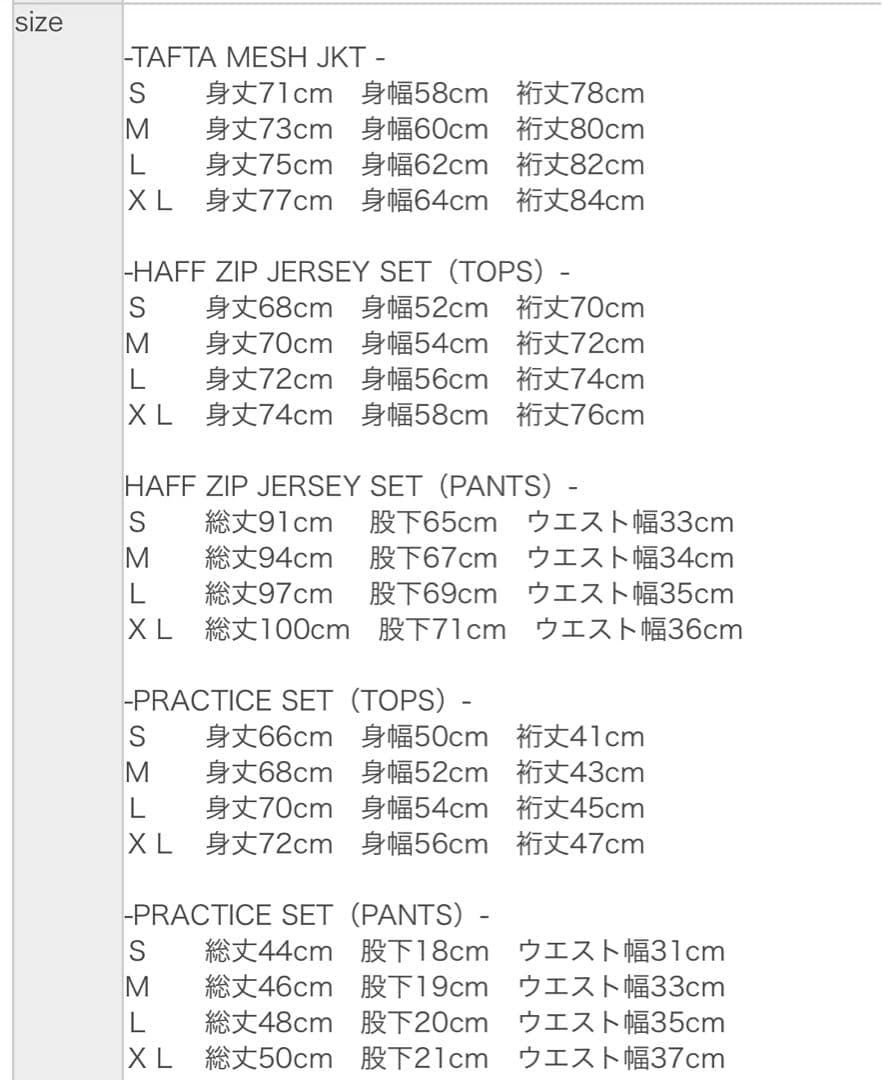Click the 股下21cm inseam value
Screen dimensions: 882x1080
[424, 1059]
